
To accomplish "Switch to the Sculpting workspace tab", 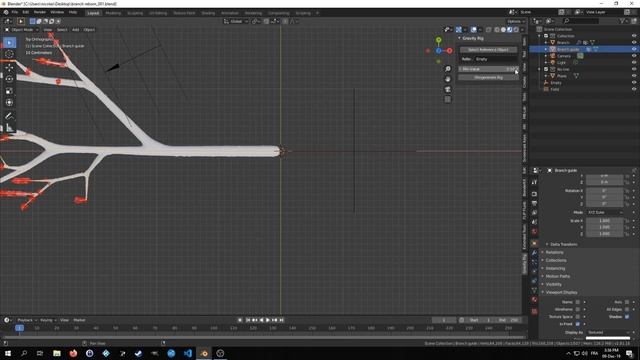I will [x=135, y=13].
